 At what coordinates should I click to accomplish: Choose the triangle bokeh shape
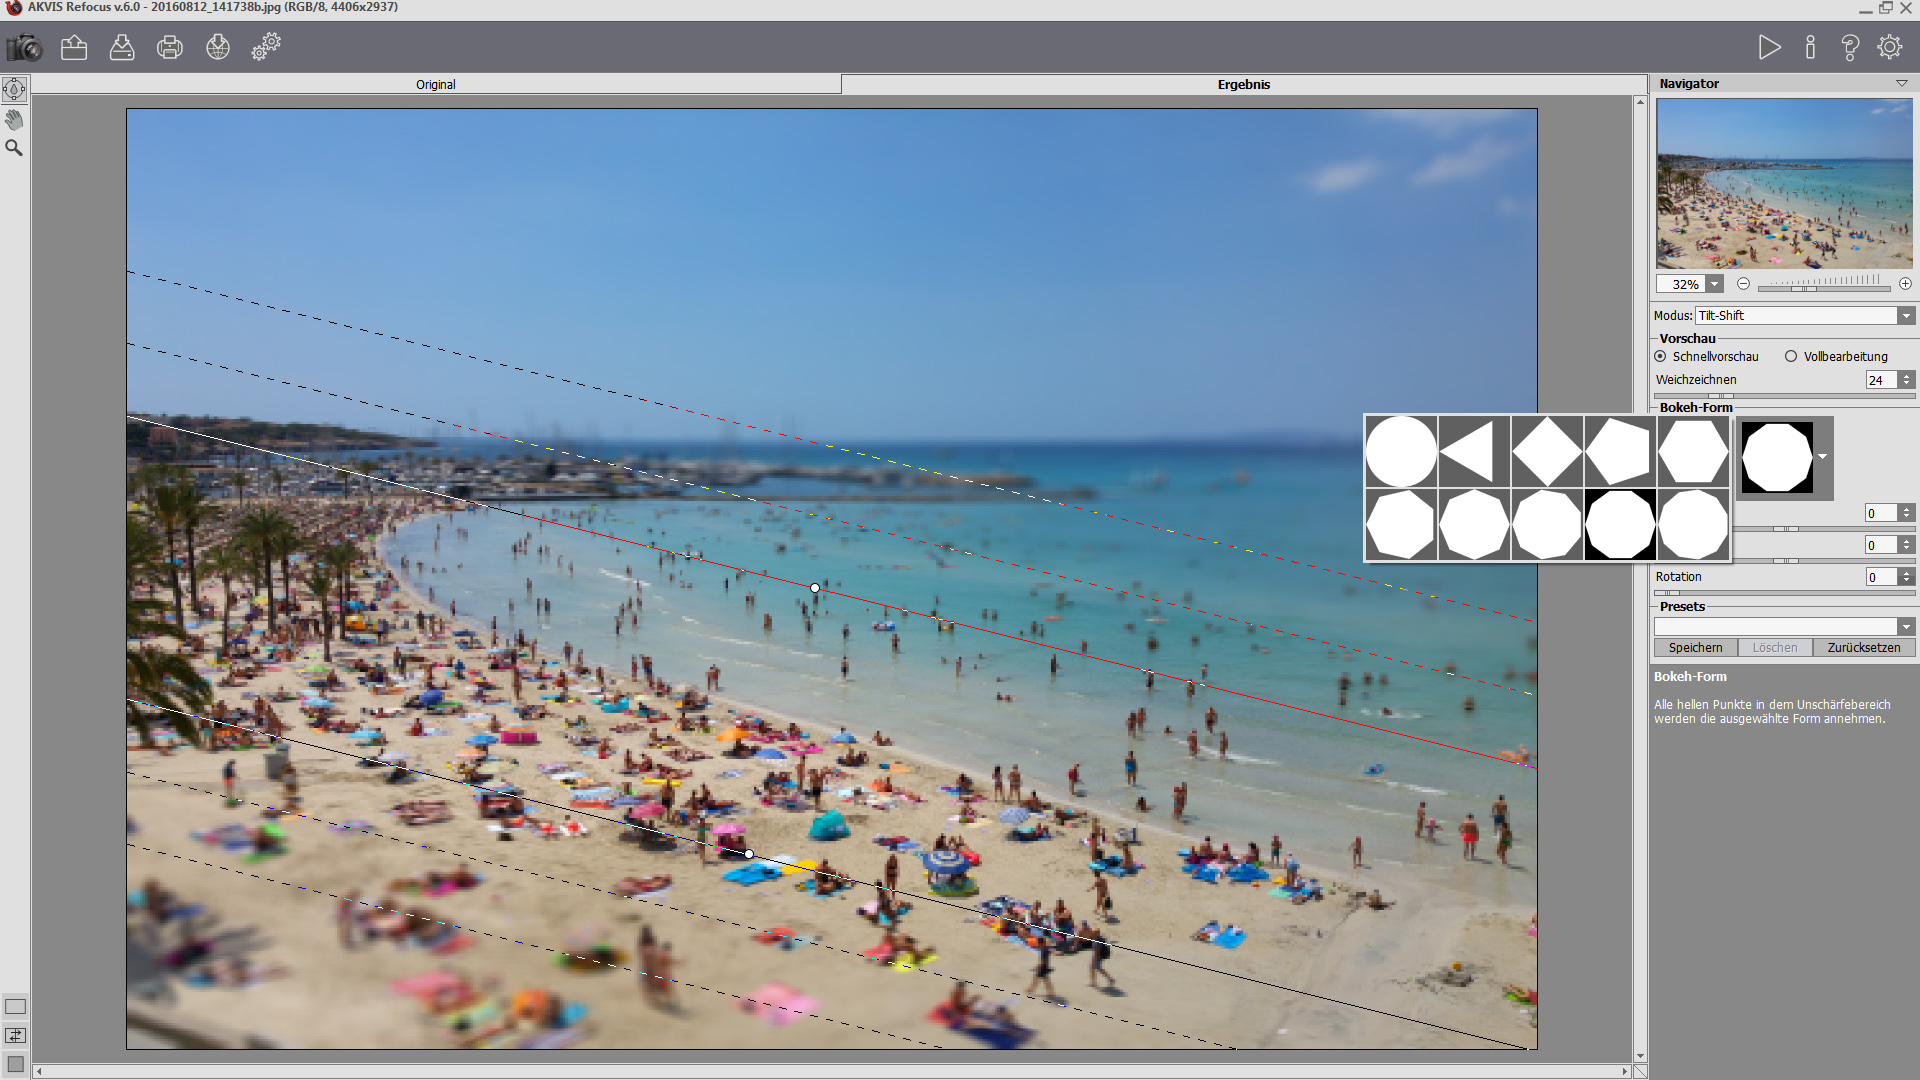tap(1473, 451)
